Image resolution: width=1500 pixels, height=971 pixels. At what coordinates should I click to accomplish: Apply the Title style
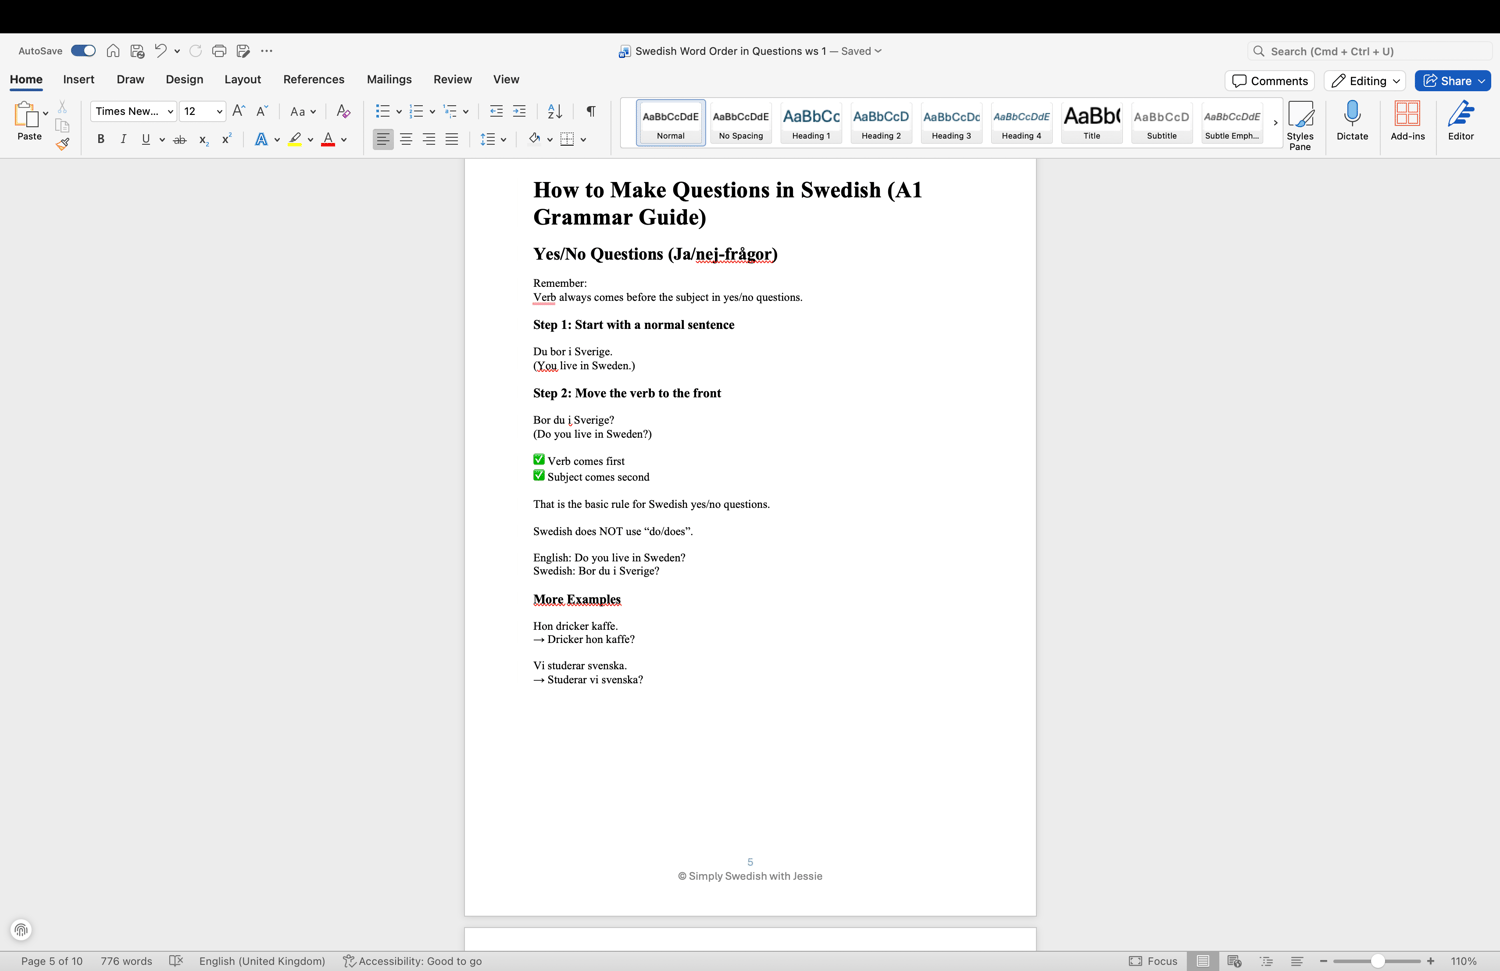click(x=1091, y=123)
